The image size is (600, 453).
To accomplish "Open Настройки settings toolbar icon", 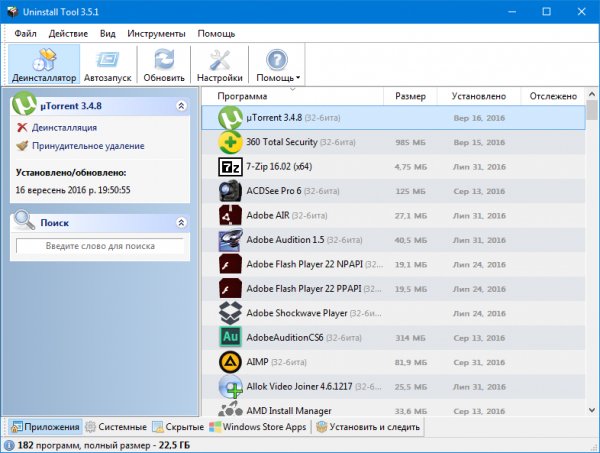I will click(220, 64).
